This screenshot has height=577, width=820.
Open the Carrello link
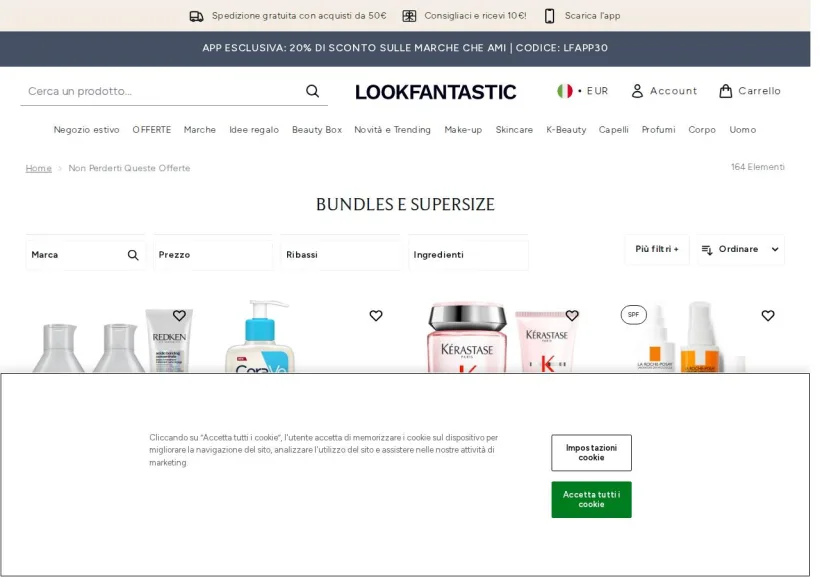point(750,91)
